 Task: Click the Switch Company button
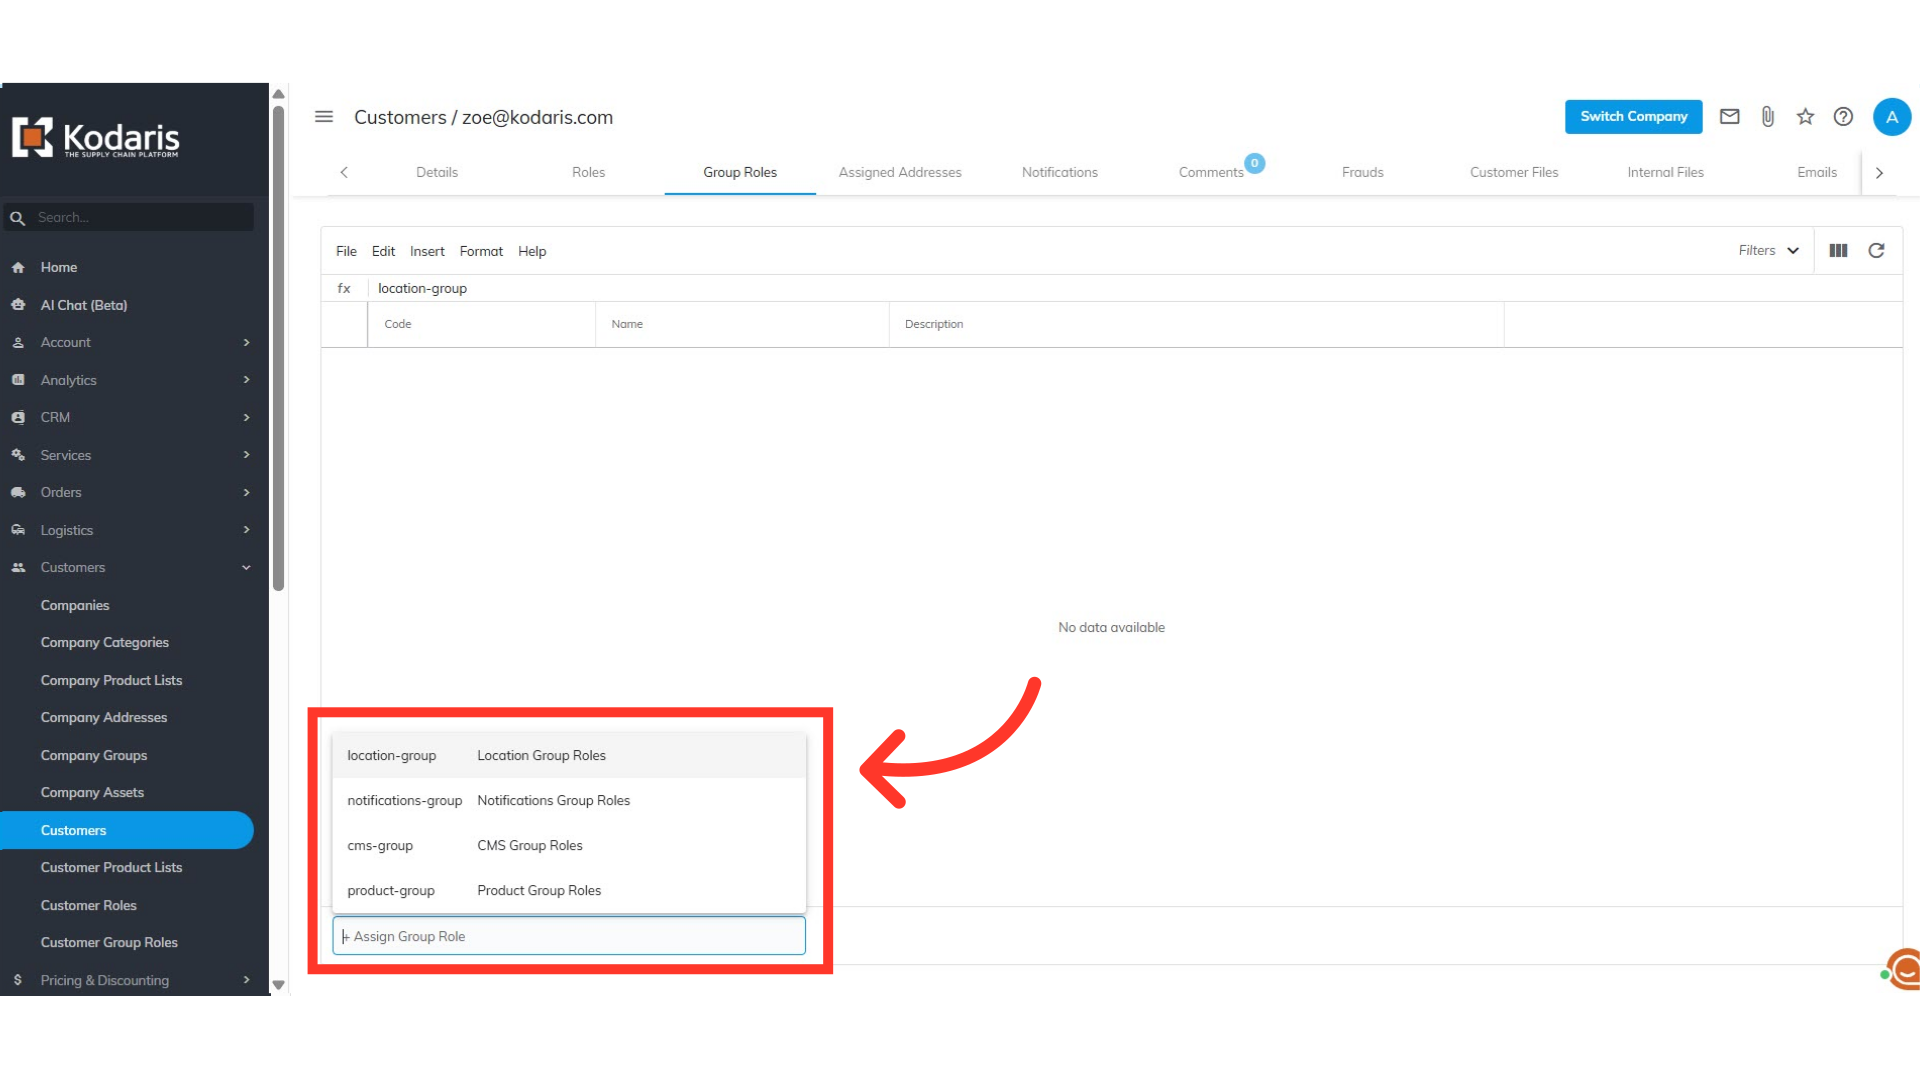(1633, 117)
